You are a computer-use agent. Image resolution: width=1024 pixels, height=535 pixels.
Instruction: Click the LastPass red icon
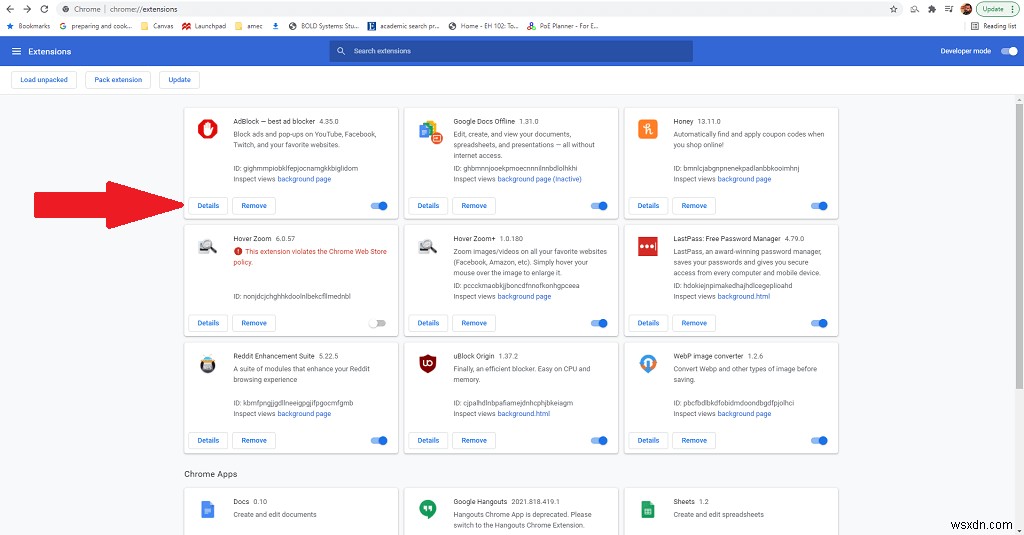648,246
